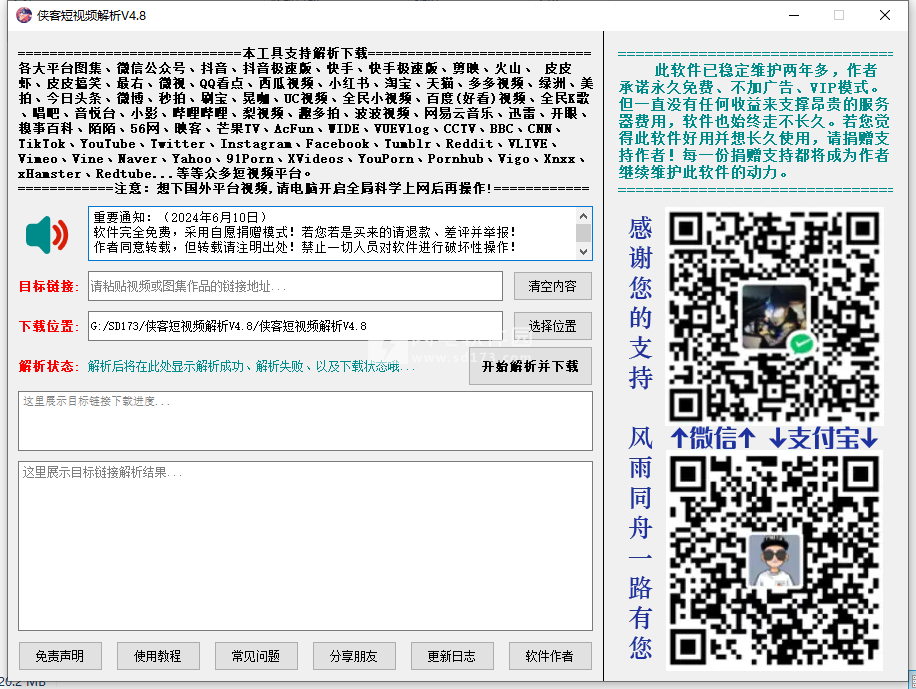Click the notice box scrollbar thumb
The image size is (916, 689).
(x=583, y=233)
